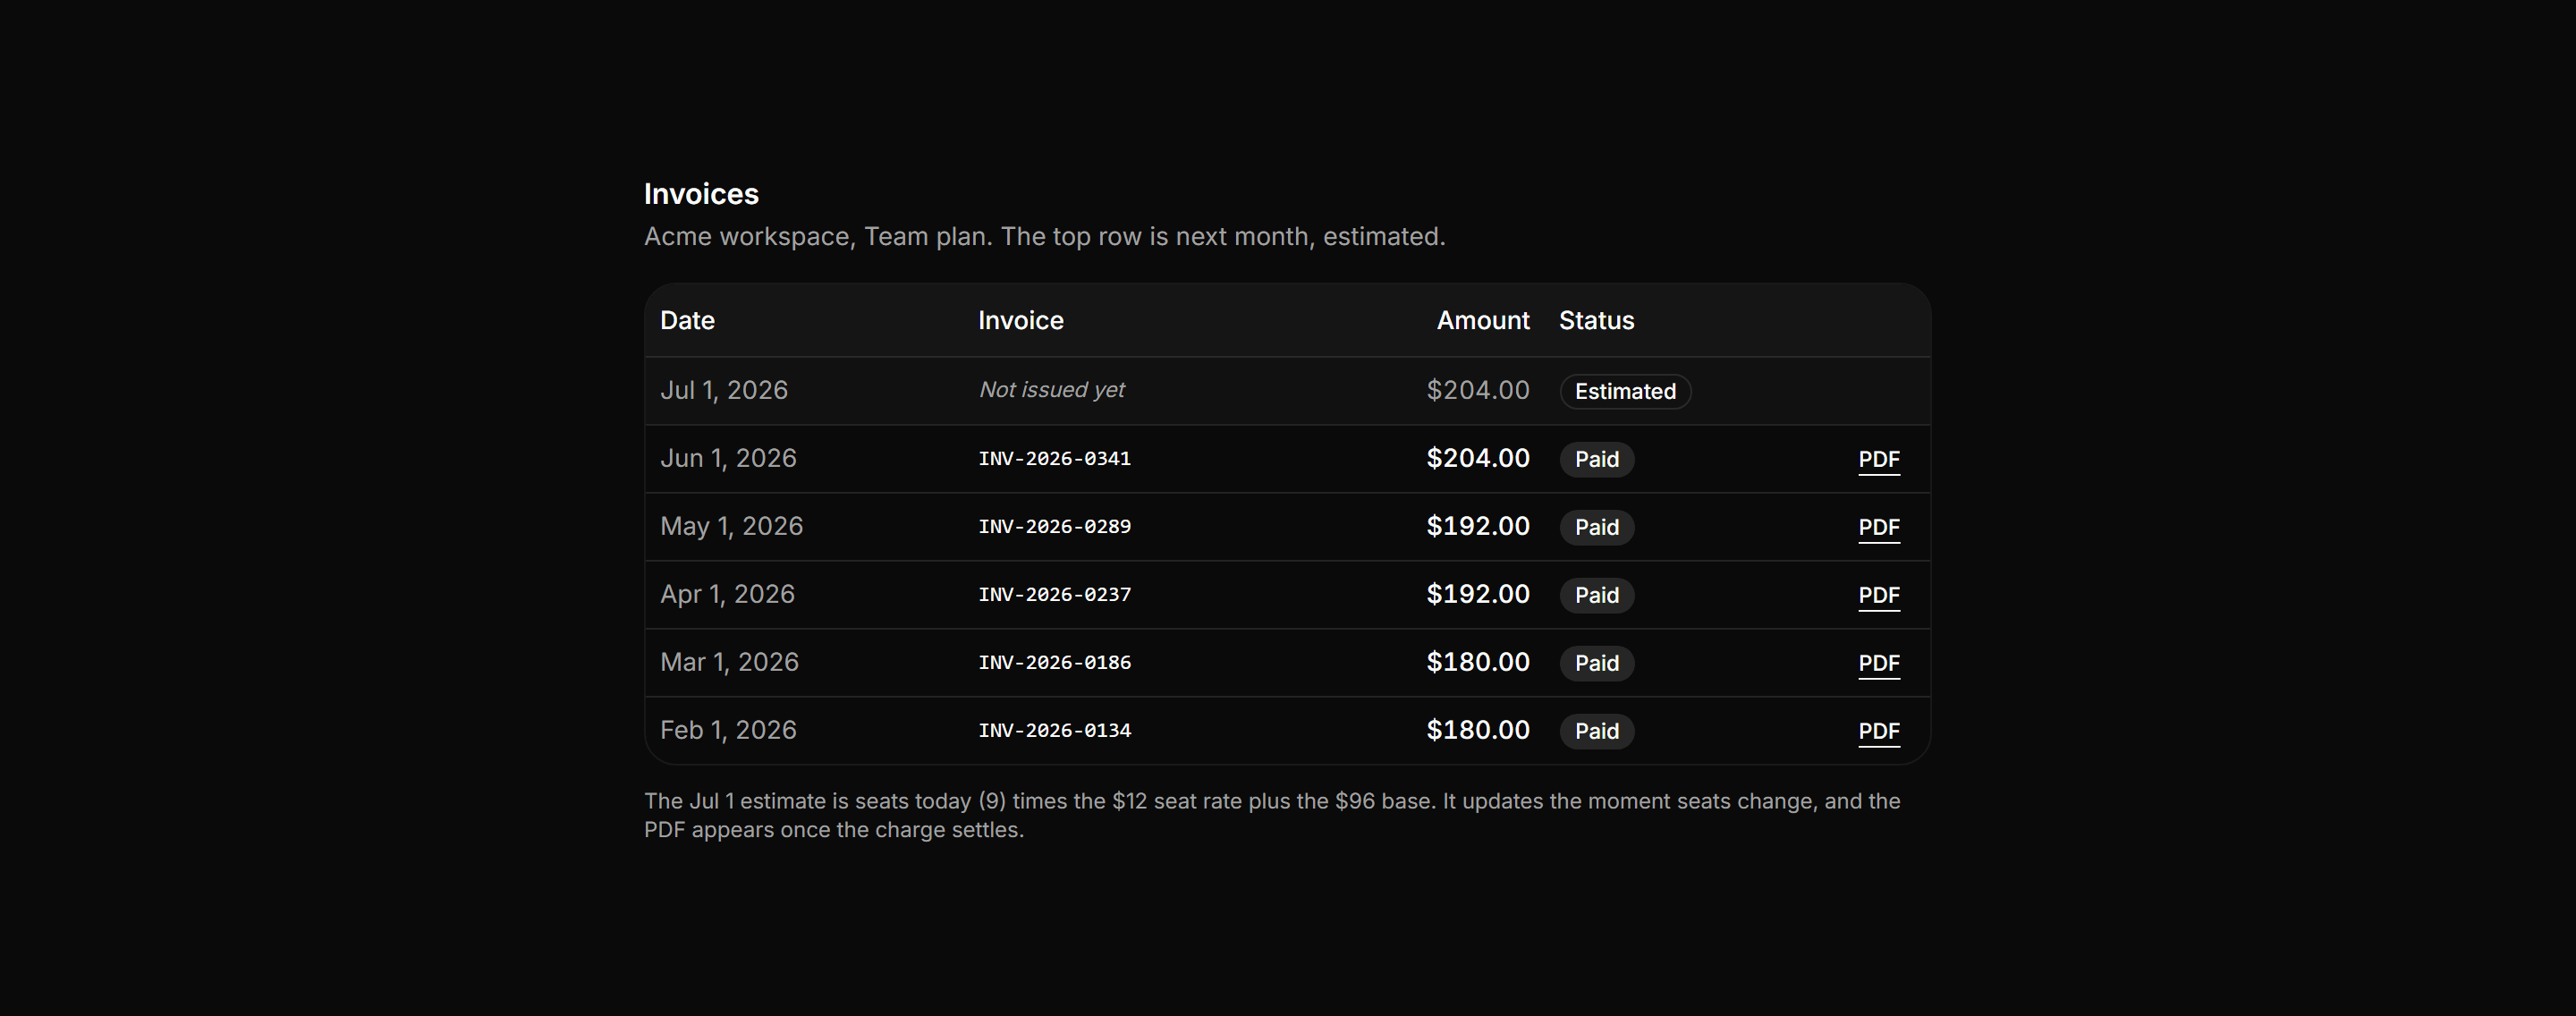
Task: Select the Apr 1, 2026 date cell
Action: click(x=727, y=594)
